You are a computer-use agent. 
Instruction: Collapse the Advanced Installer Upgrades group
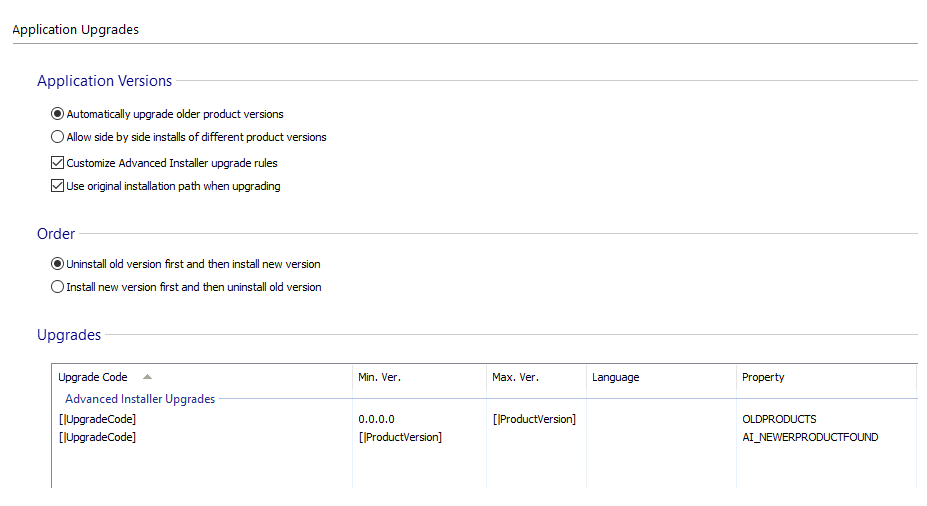point(140,399)
